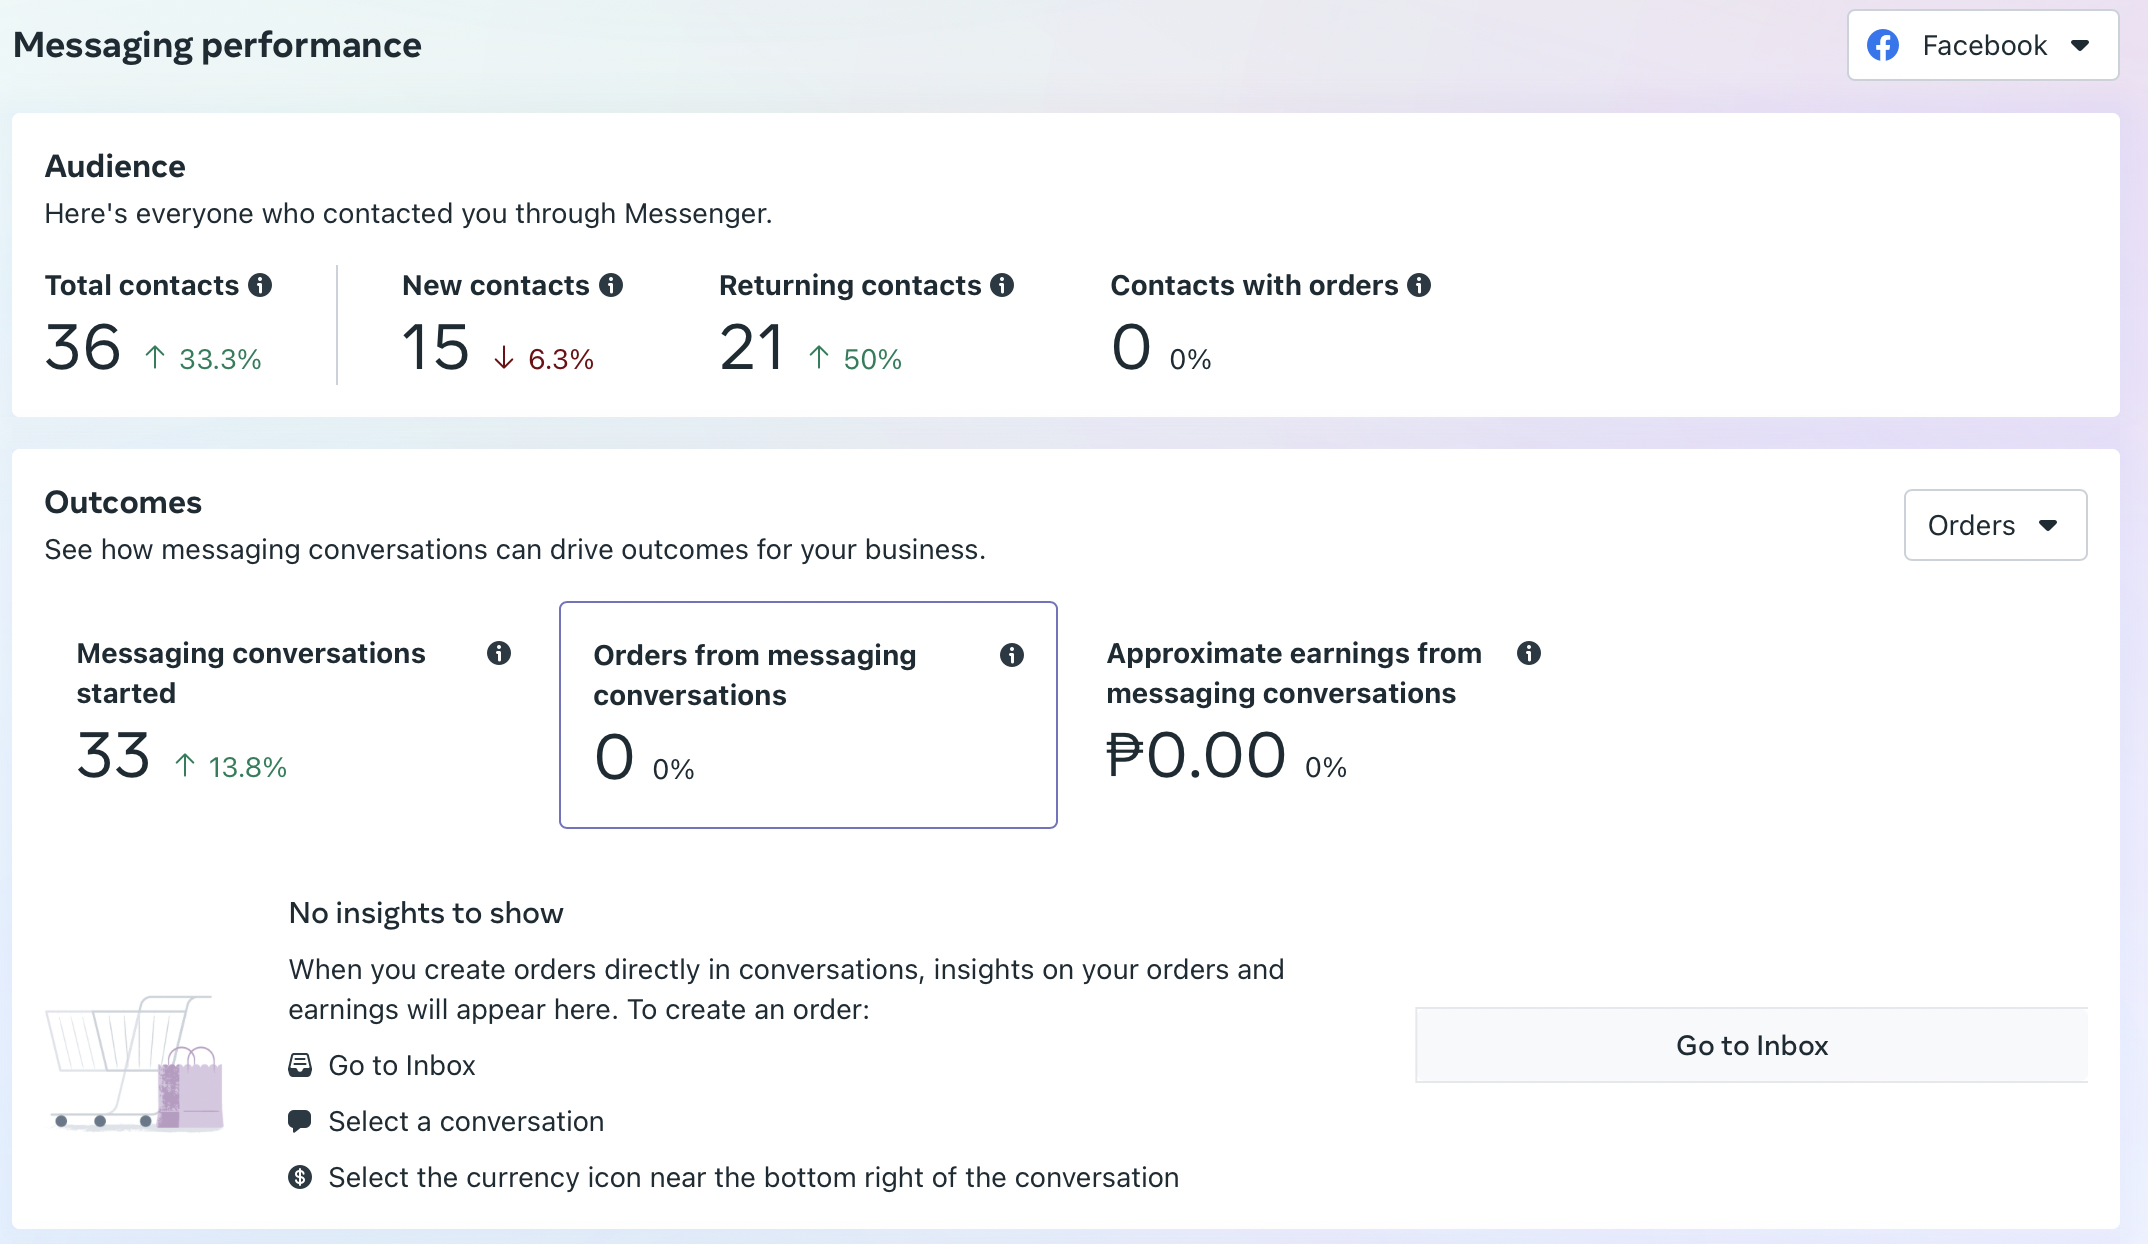Click the inbox tray icon in instructions
2148x1244 pixels.
tap(300, 1065)
